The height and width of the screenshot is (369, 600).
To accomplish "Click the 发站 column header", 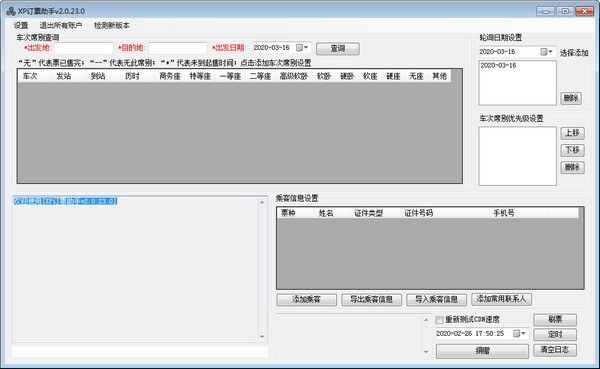I will tap(64, 76).
